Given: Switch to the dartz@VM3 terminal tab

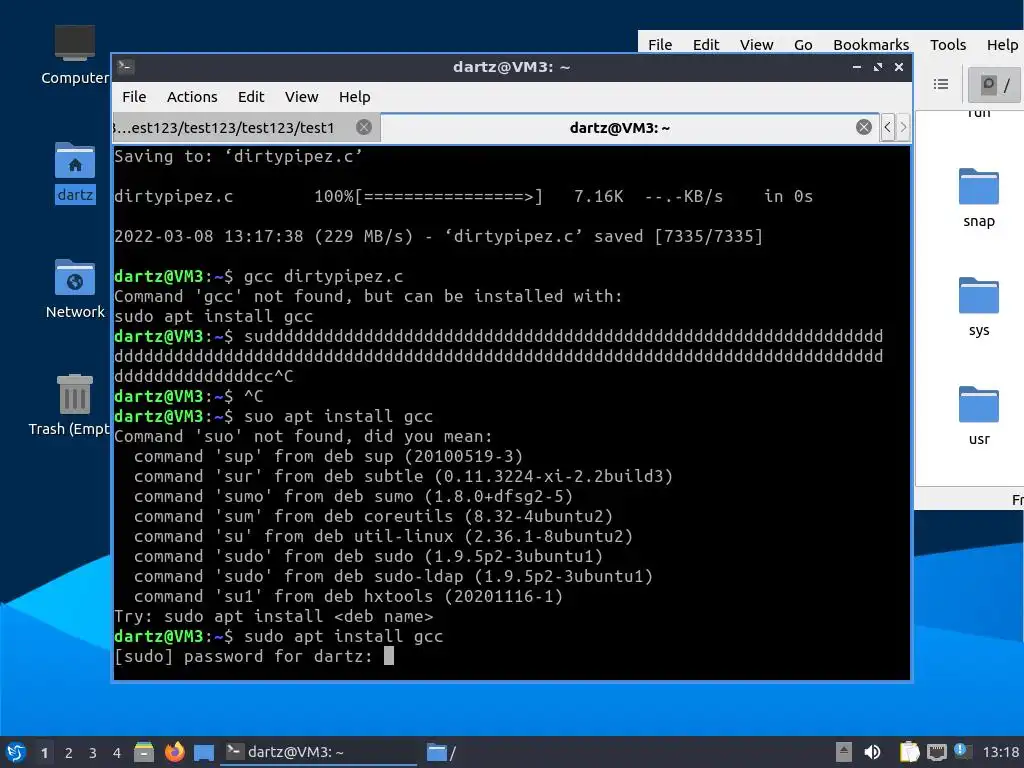Looking at the screenshot, I should 628,127.
